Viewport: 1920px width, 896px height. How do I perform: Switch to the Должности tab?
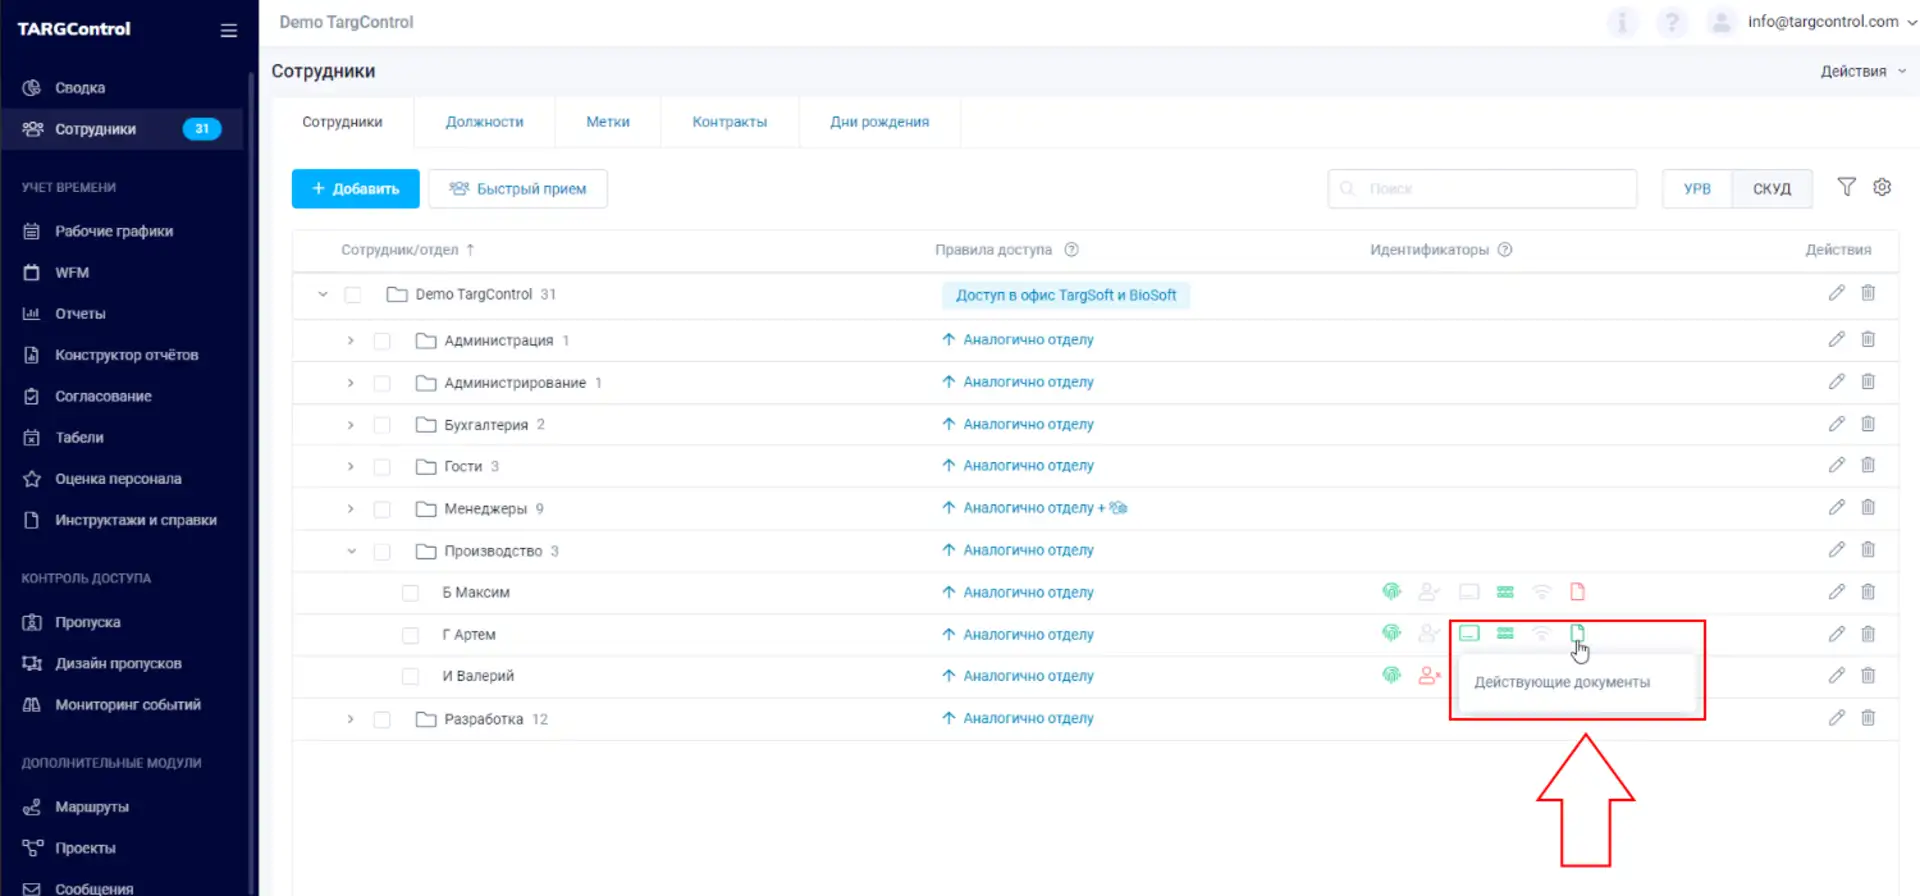pos(484,122)
